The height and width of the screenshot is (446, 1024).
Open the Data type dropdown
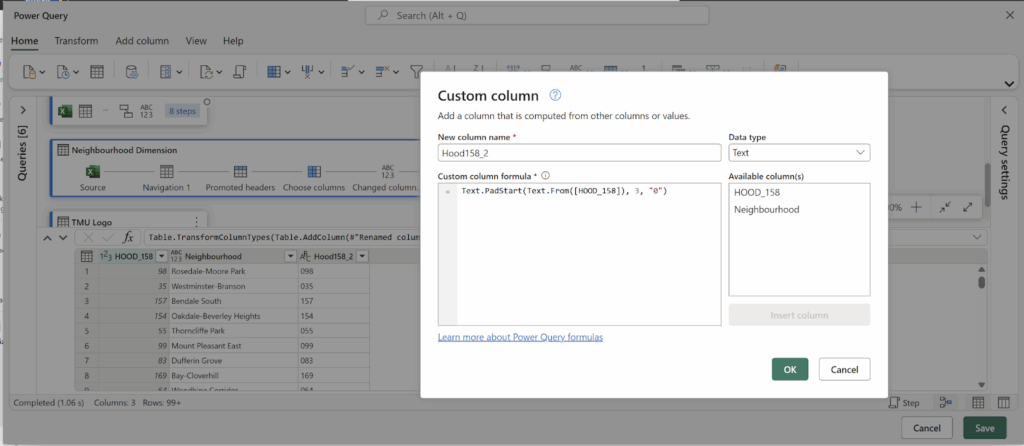[799, 153]
